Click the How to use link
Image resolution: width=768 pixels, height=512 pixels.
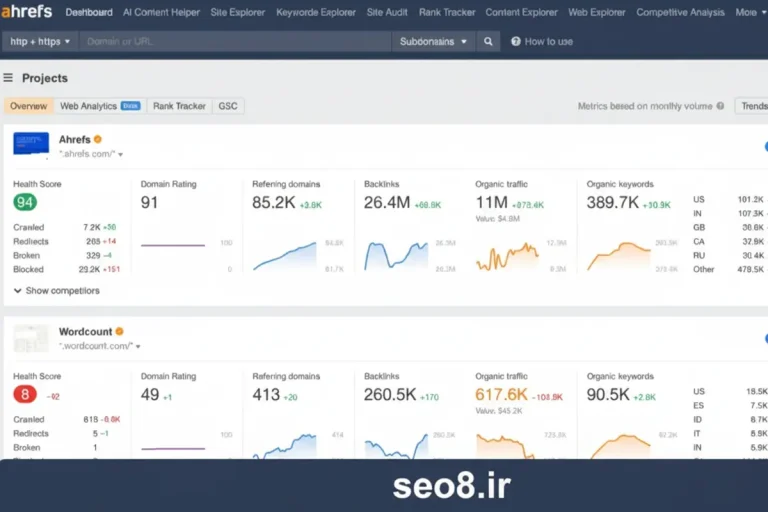coord(549,42)
